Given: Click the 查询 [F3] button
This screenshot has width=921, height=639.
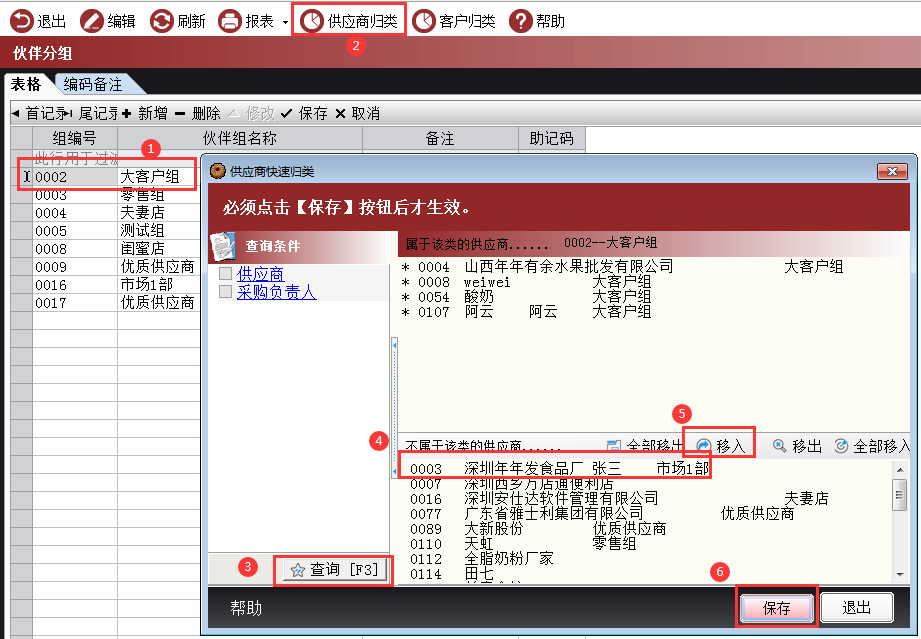Looking at the screenshot, I should click(335, 570).
